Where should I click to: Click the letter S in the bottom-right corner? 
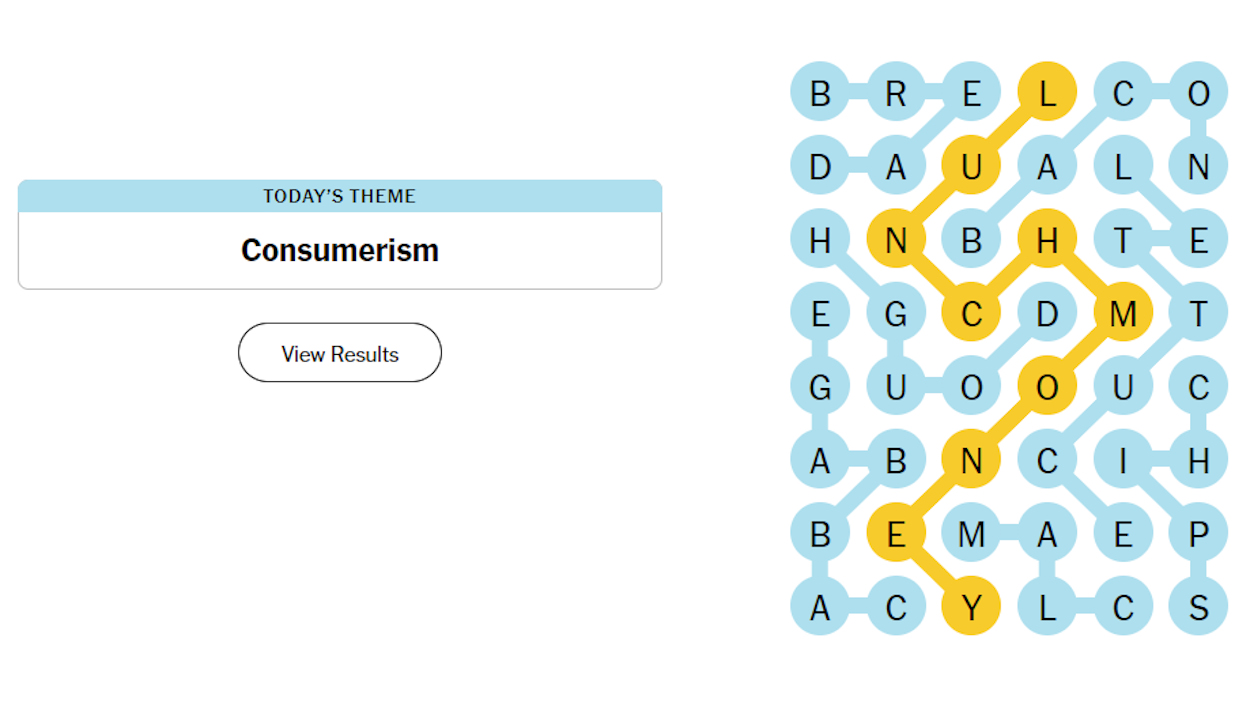(x=1198, y=606)
